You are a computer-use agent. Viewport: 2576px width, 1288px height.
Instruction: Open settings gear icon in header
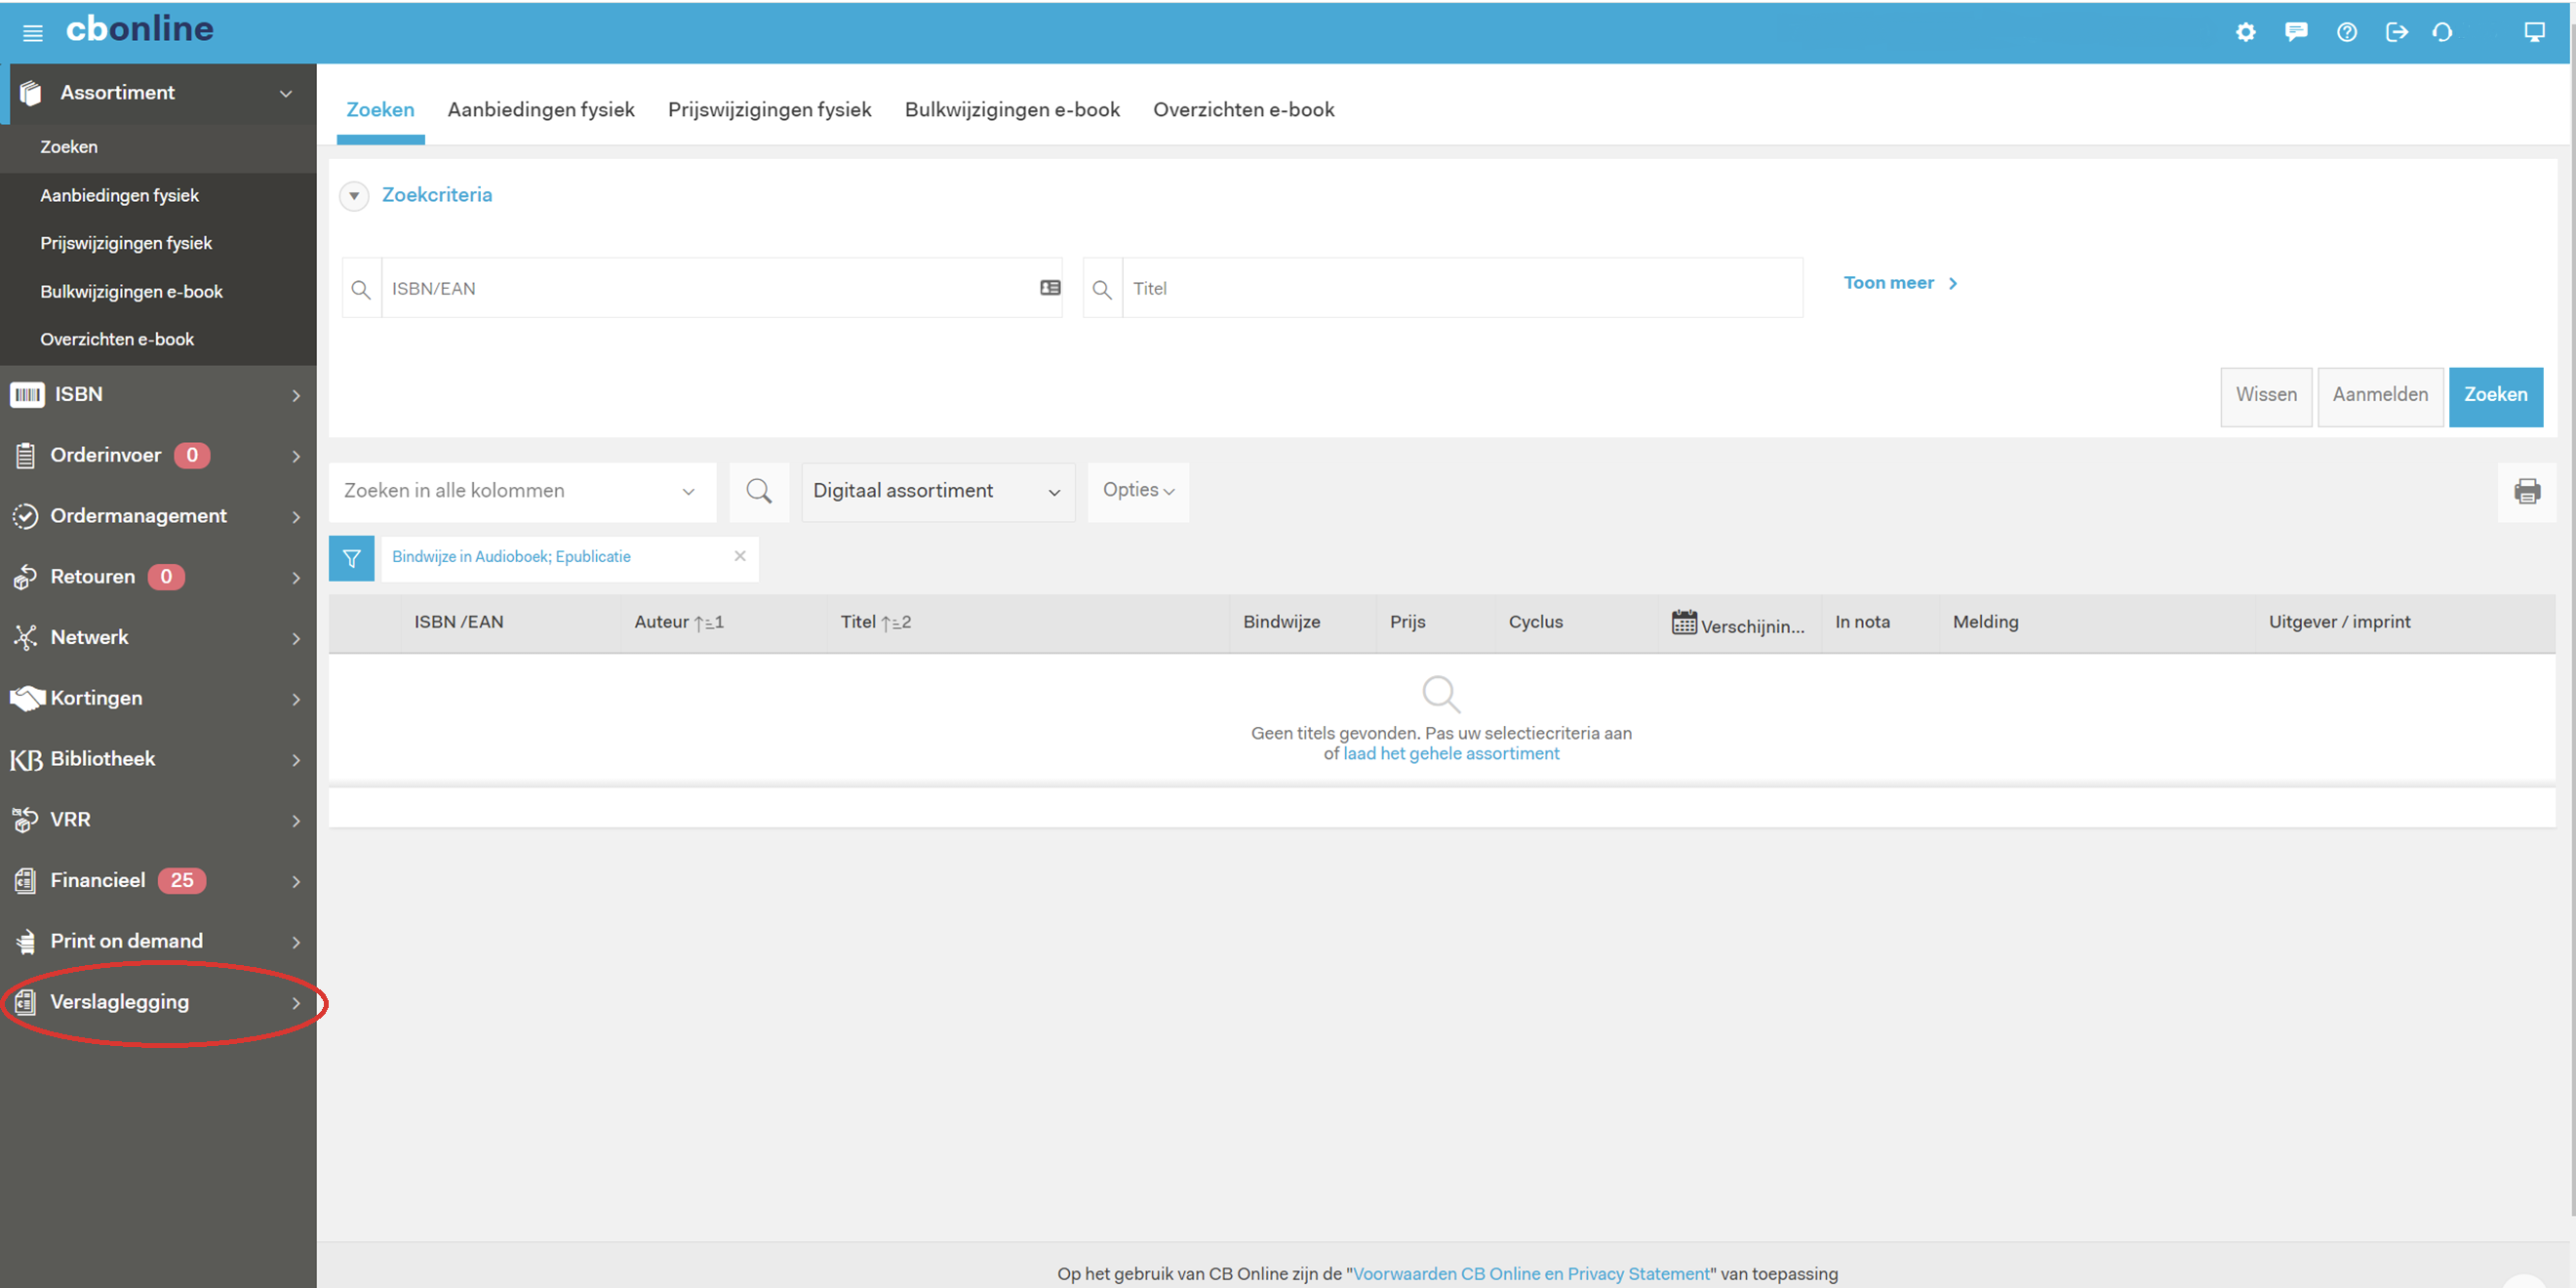(2246, 32)
